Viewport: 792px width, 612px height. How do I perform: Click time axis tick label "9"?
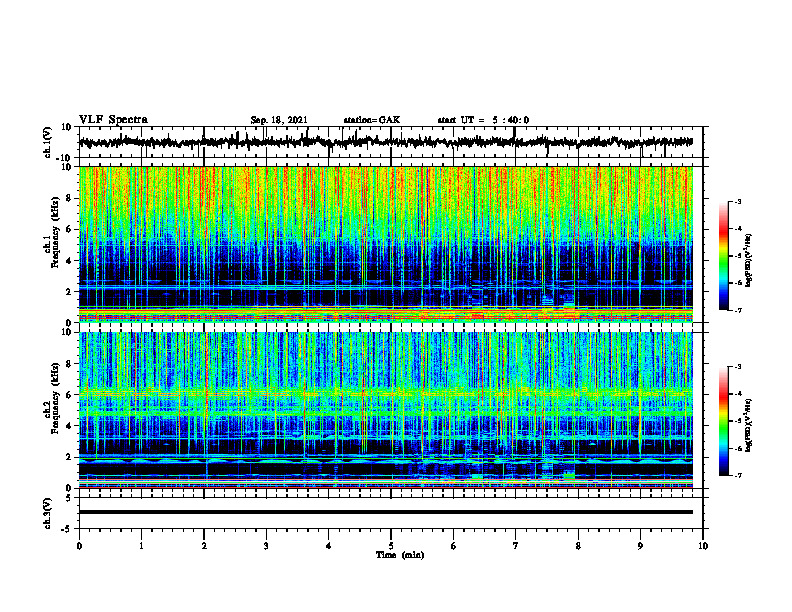pyautogui.click(x=640, y=546)
